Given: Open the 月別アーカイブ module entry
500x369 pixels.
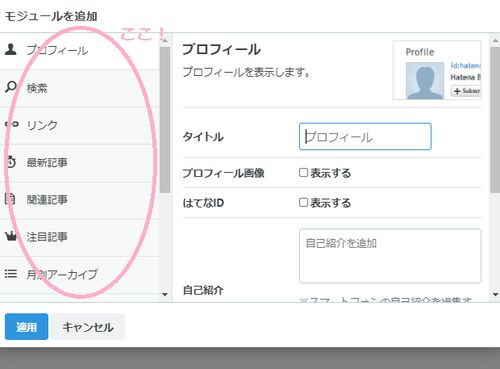Looking at the screenshot, I should coord(79,275).
